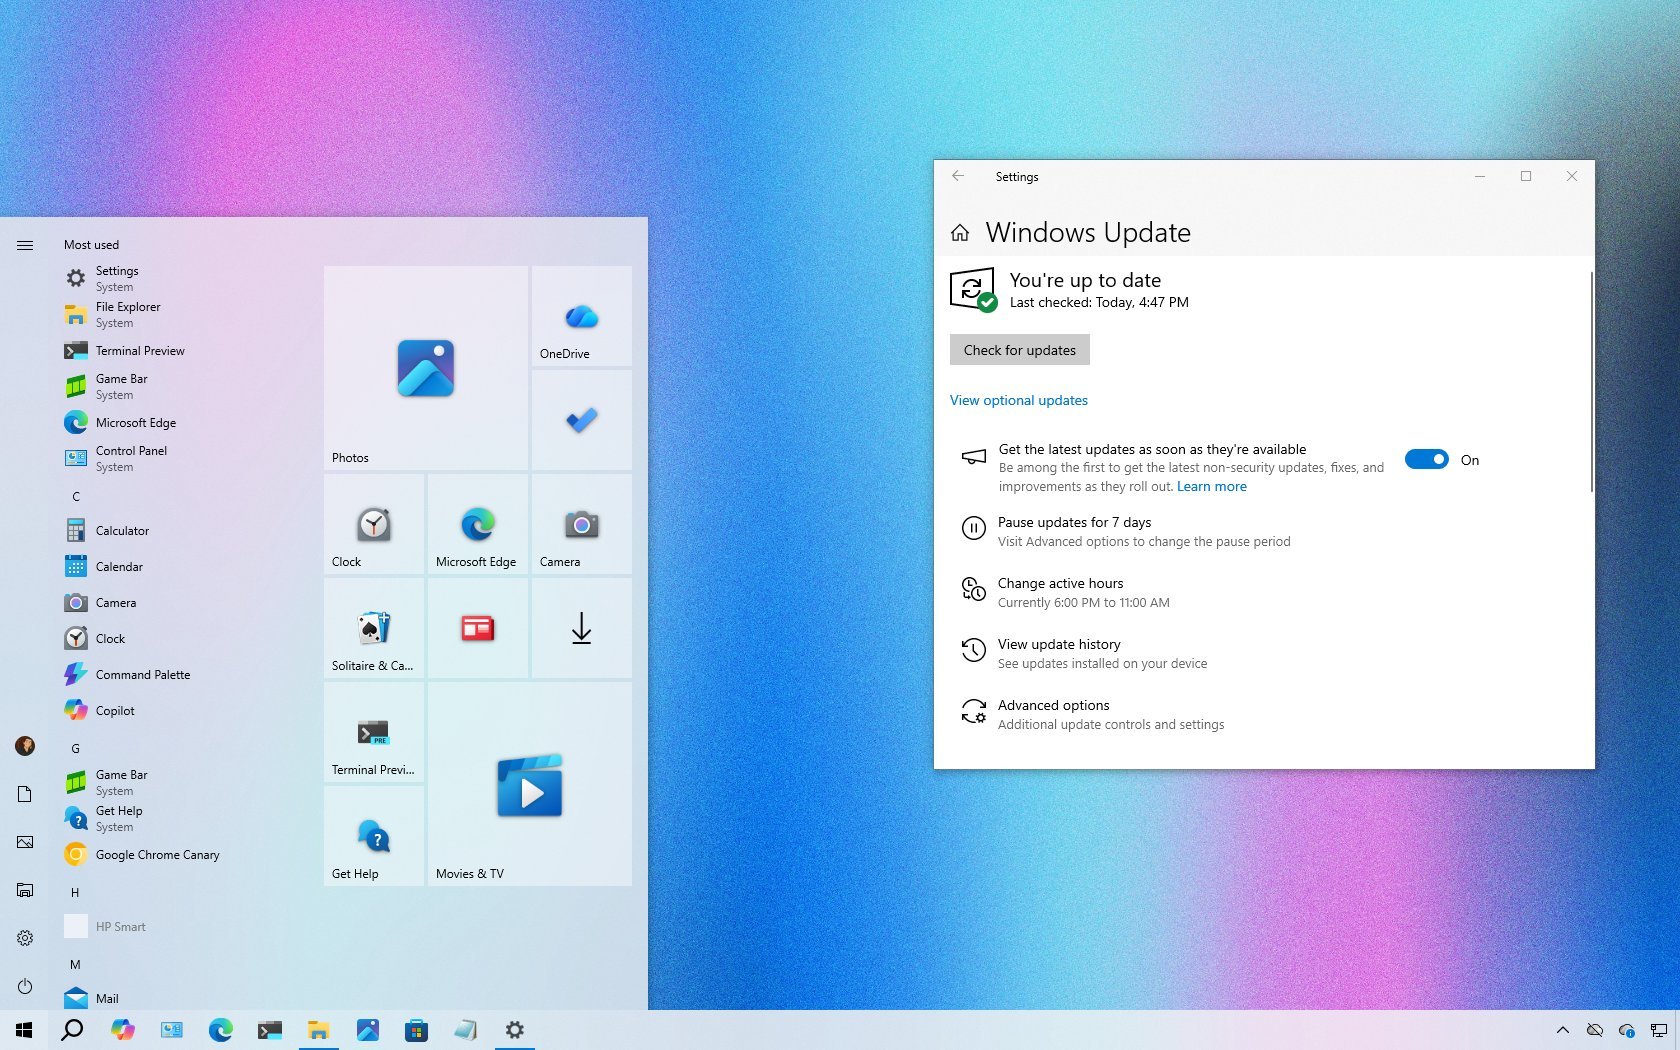
Task: Open Microsoft Store from the taskbar
Action: coord(417,1030)
